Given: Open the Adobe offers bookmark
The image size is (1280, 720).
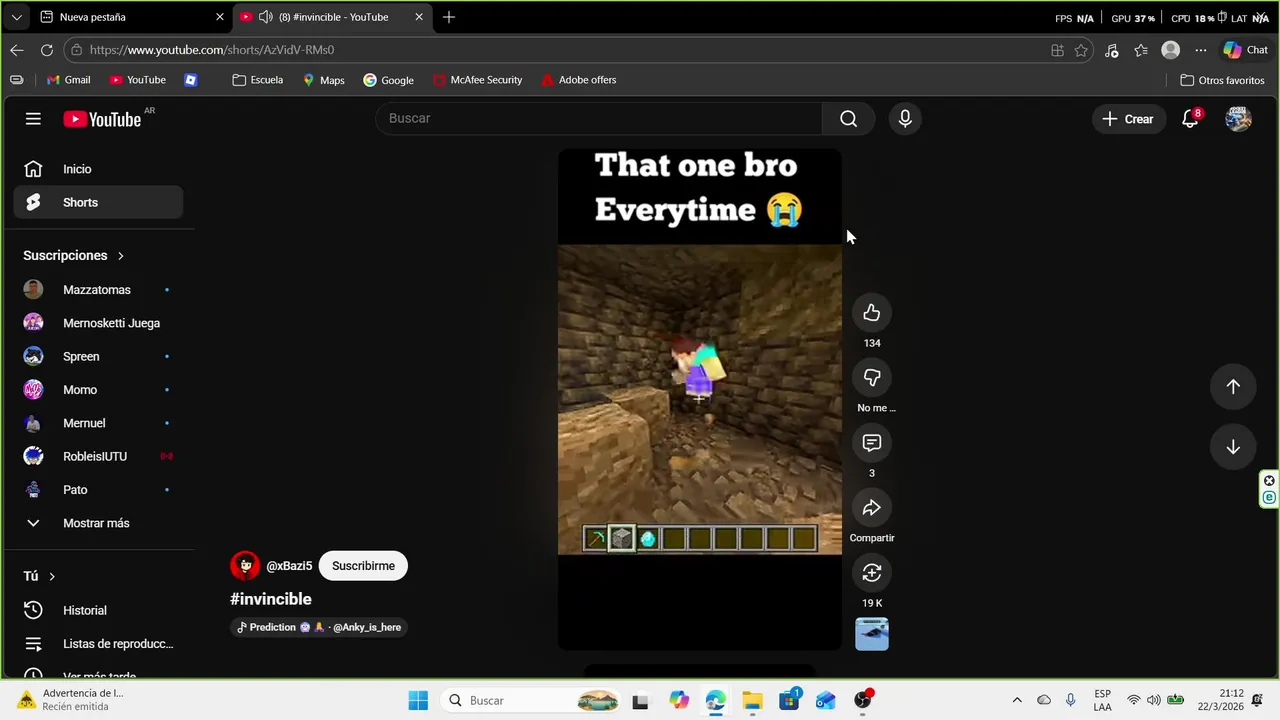Looking at the screenshot, I should (x=578, y=80).
